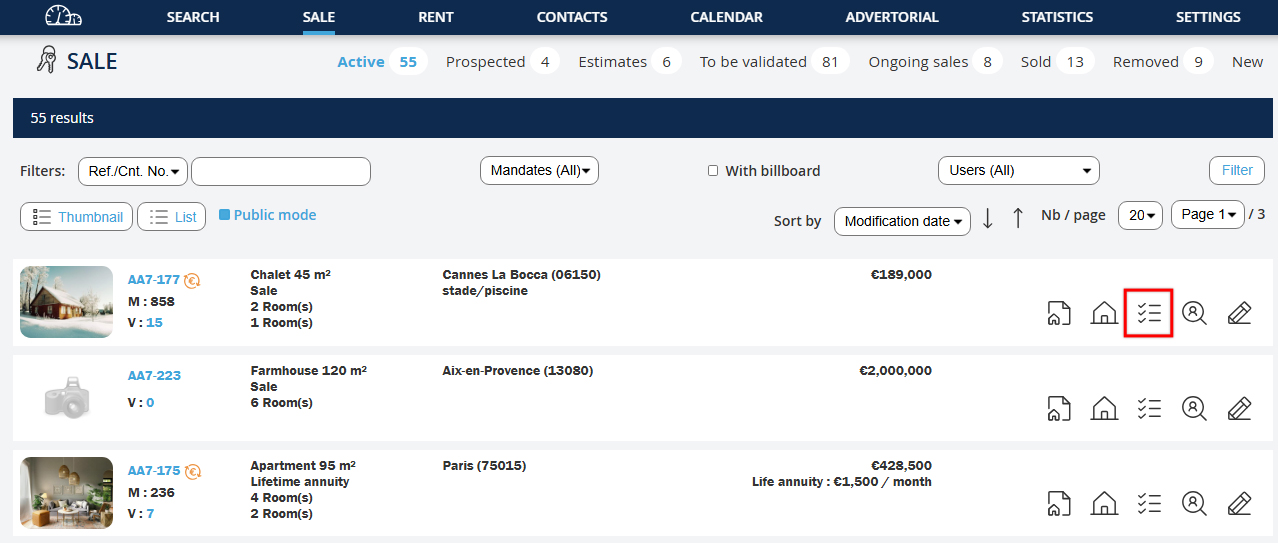Image resolution: width=1278 pixels, height=543 pixels.
Task: Open the AA7-223 property reference link
Action: click(154, 376)
